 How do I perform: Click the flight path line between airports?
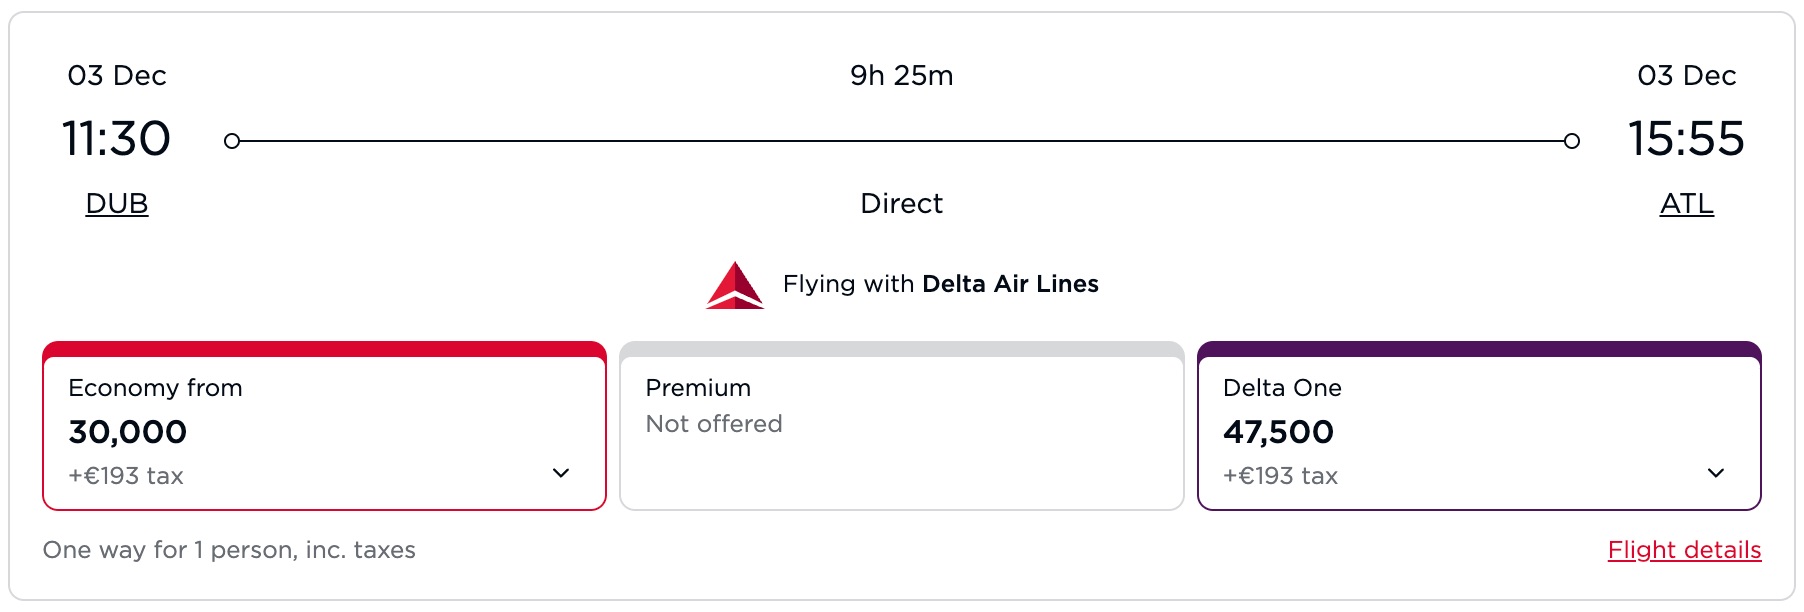pyautogui.click(x=900, y=140)
